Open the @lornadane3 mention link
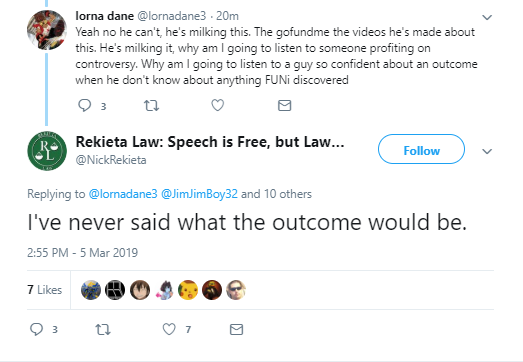The image size is (523, 362). point(123,194)
